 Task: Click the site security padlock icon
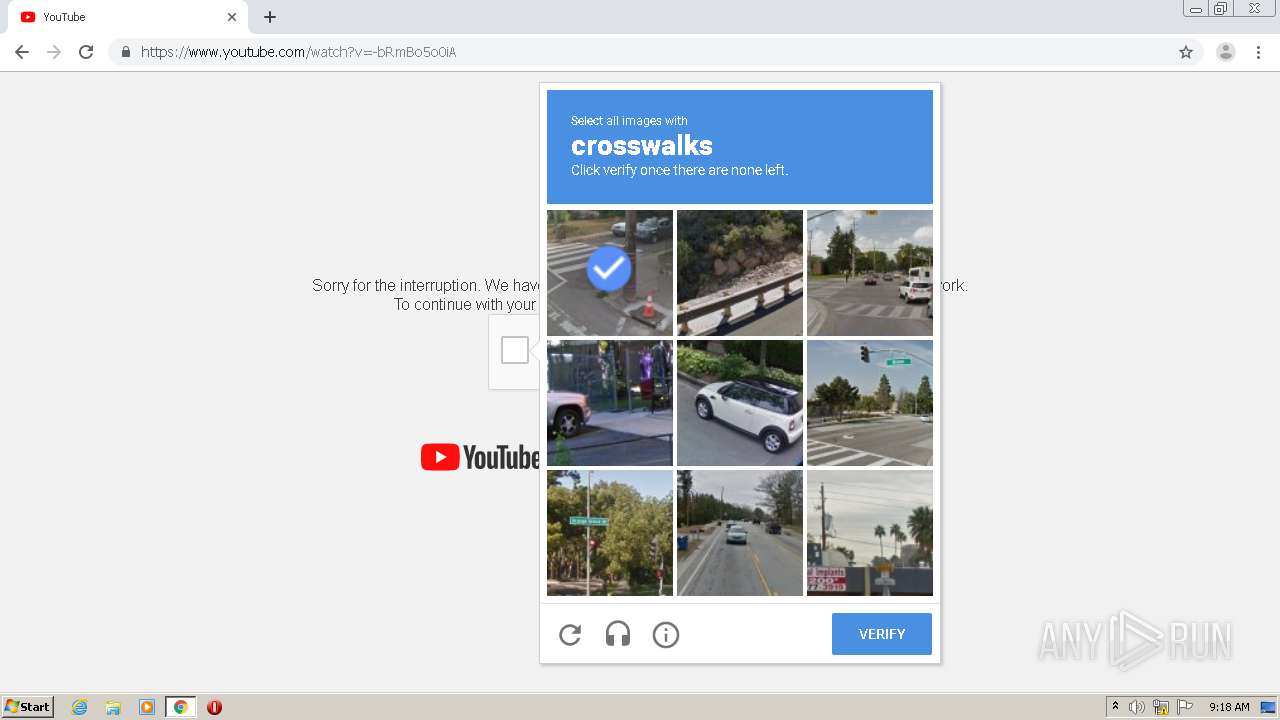pos(126,52)
